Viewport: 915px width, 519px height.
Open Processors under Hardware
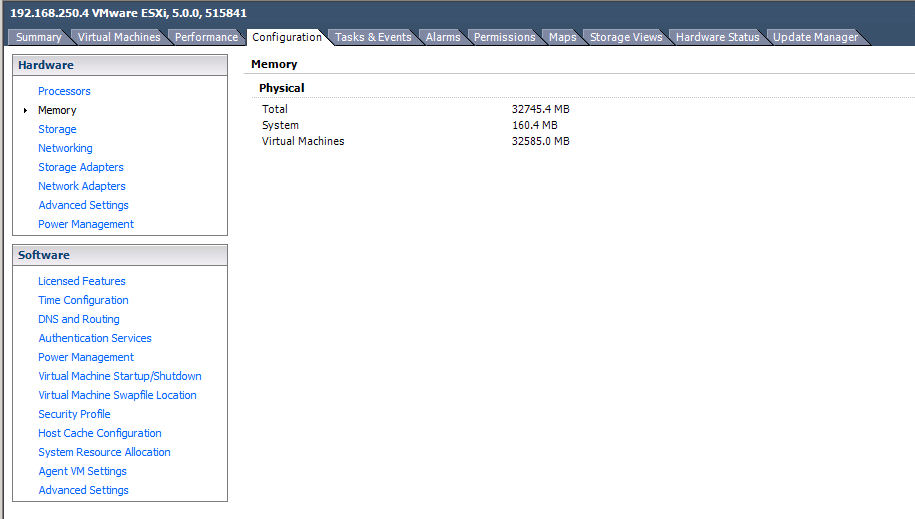point(64,91)
